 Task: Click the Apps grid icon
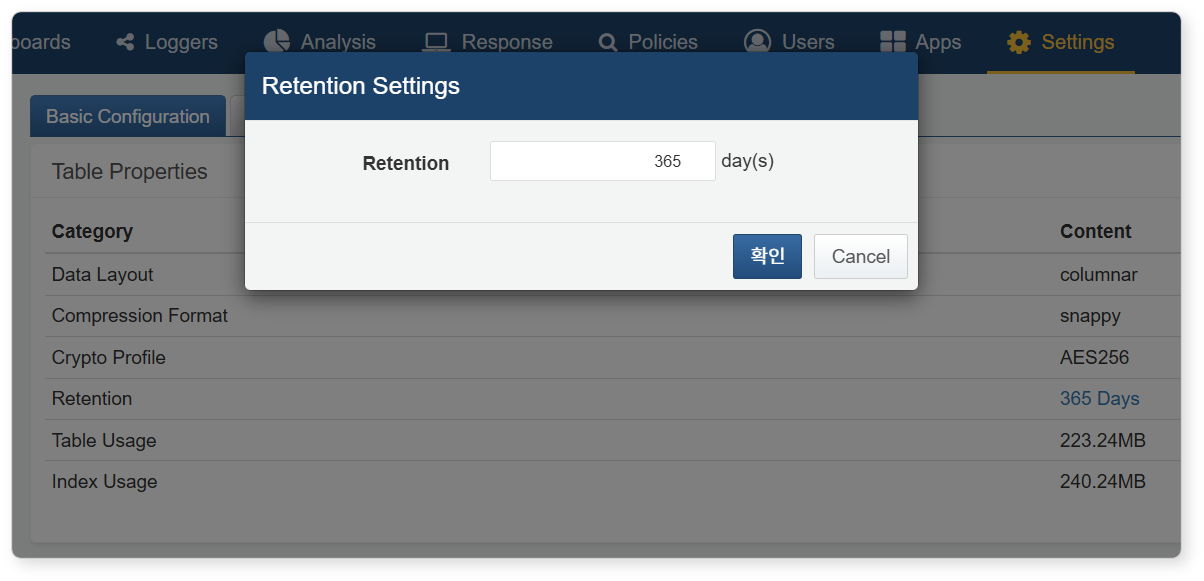(x=892, y=42)
